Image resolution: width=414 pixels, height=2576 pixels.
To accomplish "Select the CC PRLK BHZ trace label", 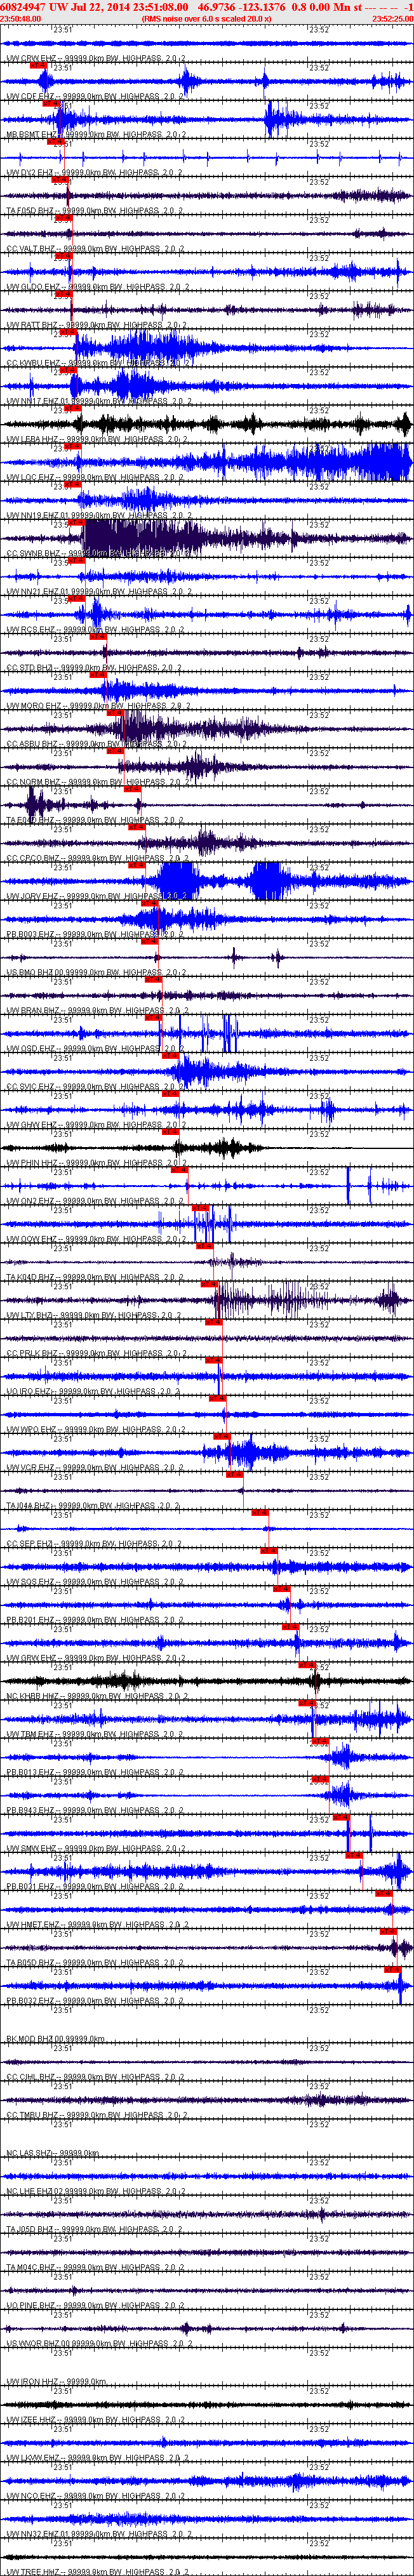I will (x=95, y=1354).
